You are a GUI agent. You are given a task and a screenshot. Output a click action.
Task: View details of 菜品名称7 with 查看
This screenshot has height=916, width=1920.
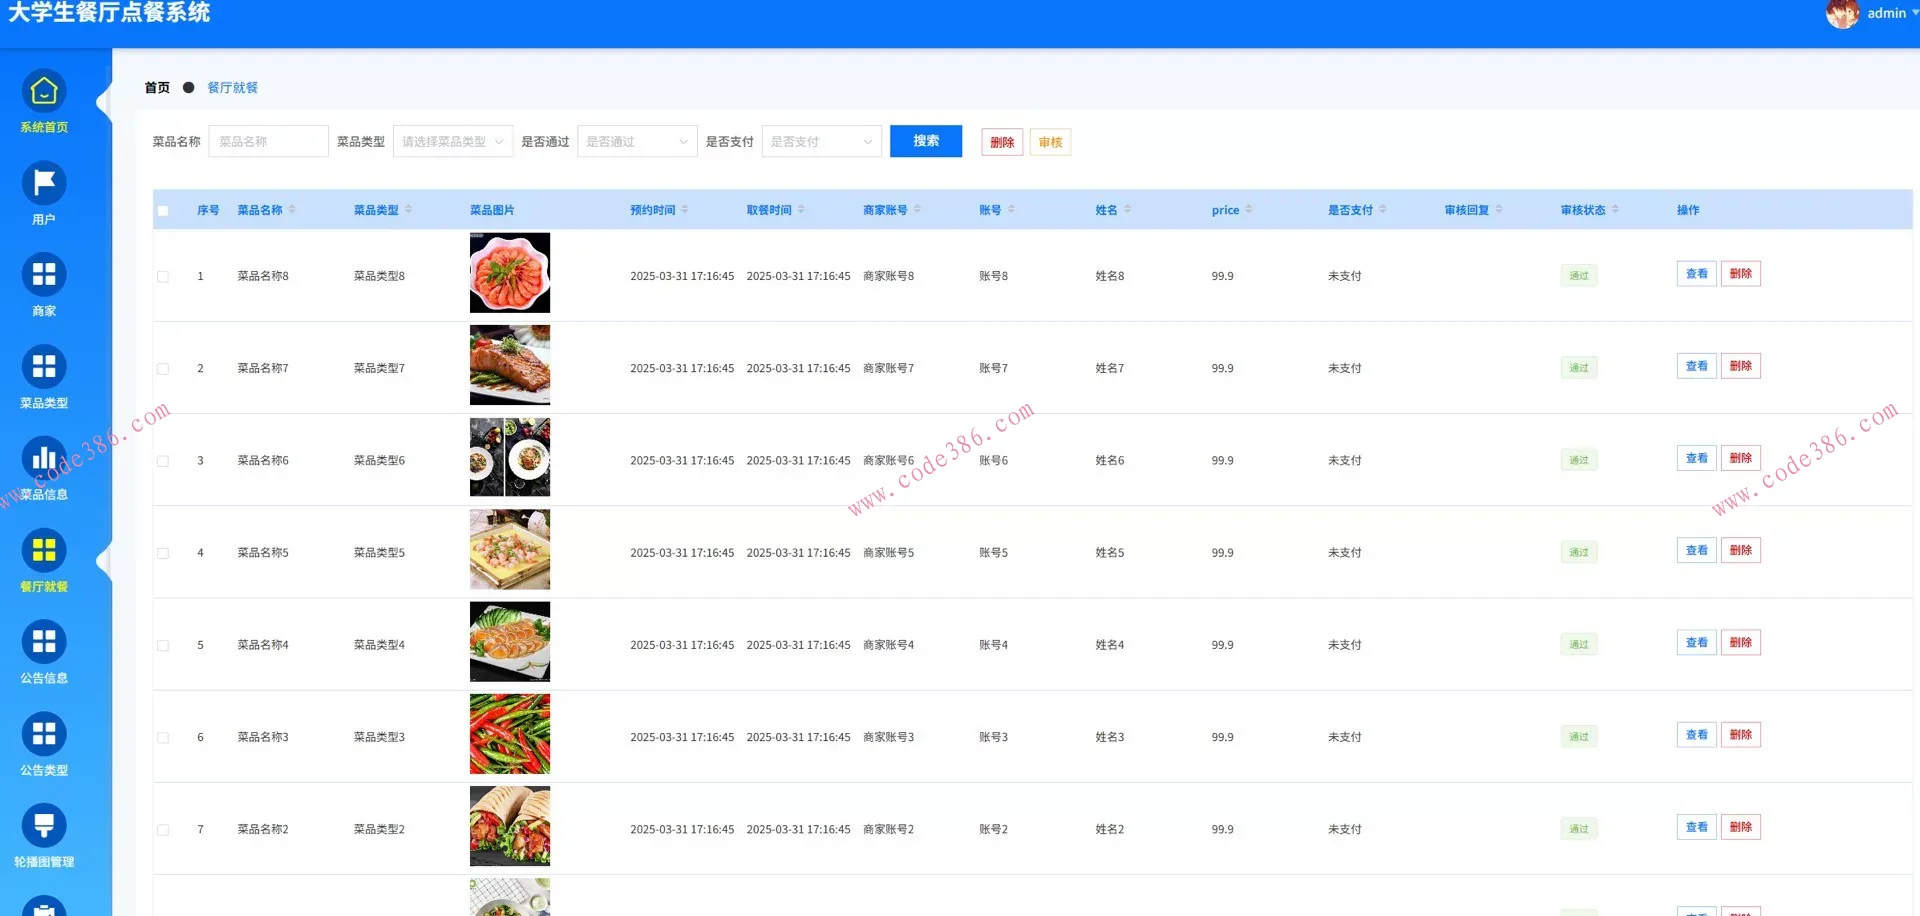(1697, 366)
